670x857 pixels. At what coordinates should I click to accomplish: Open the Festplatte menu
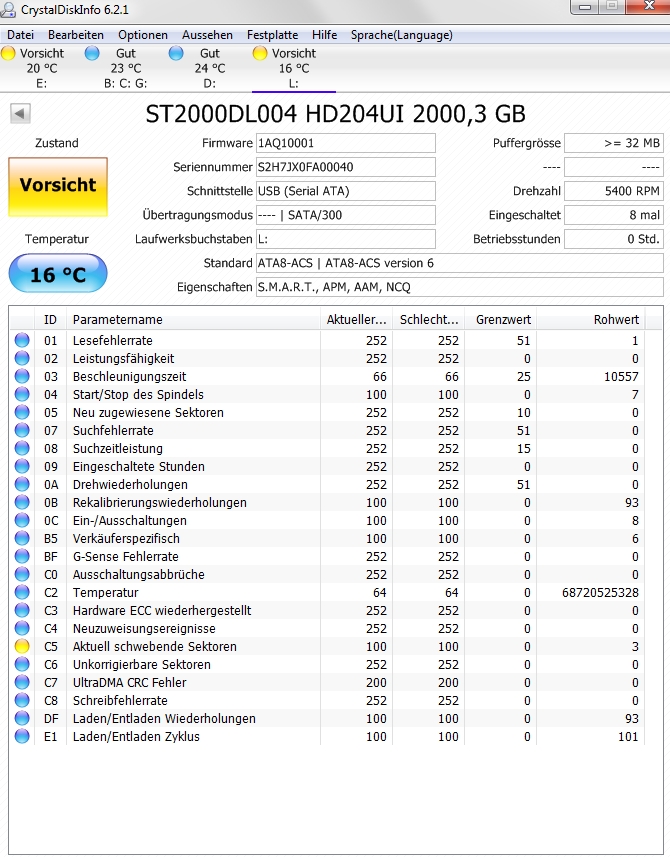[272, 35]
